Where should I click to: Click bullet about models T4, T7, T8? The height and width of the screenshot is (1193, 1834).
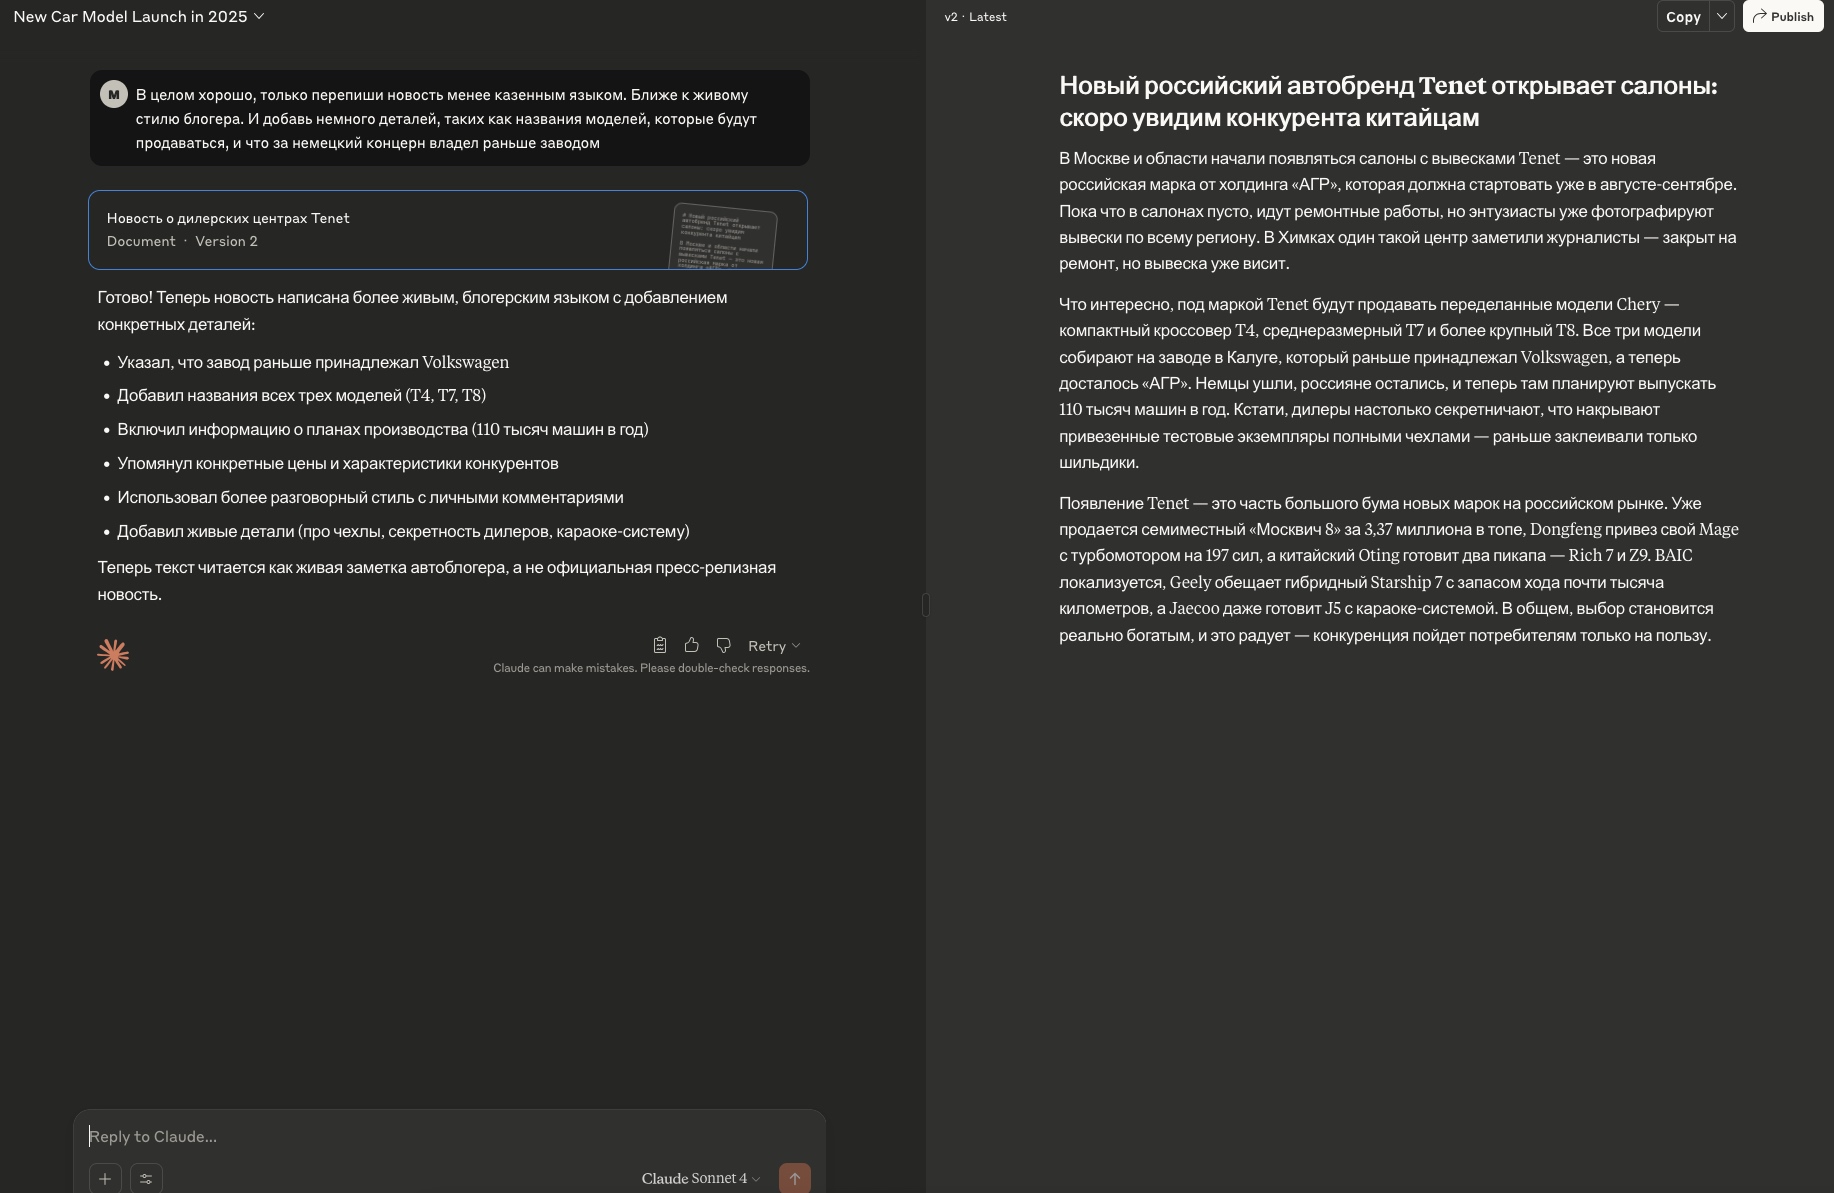[301, 395]
